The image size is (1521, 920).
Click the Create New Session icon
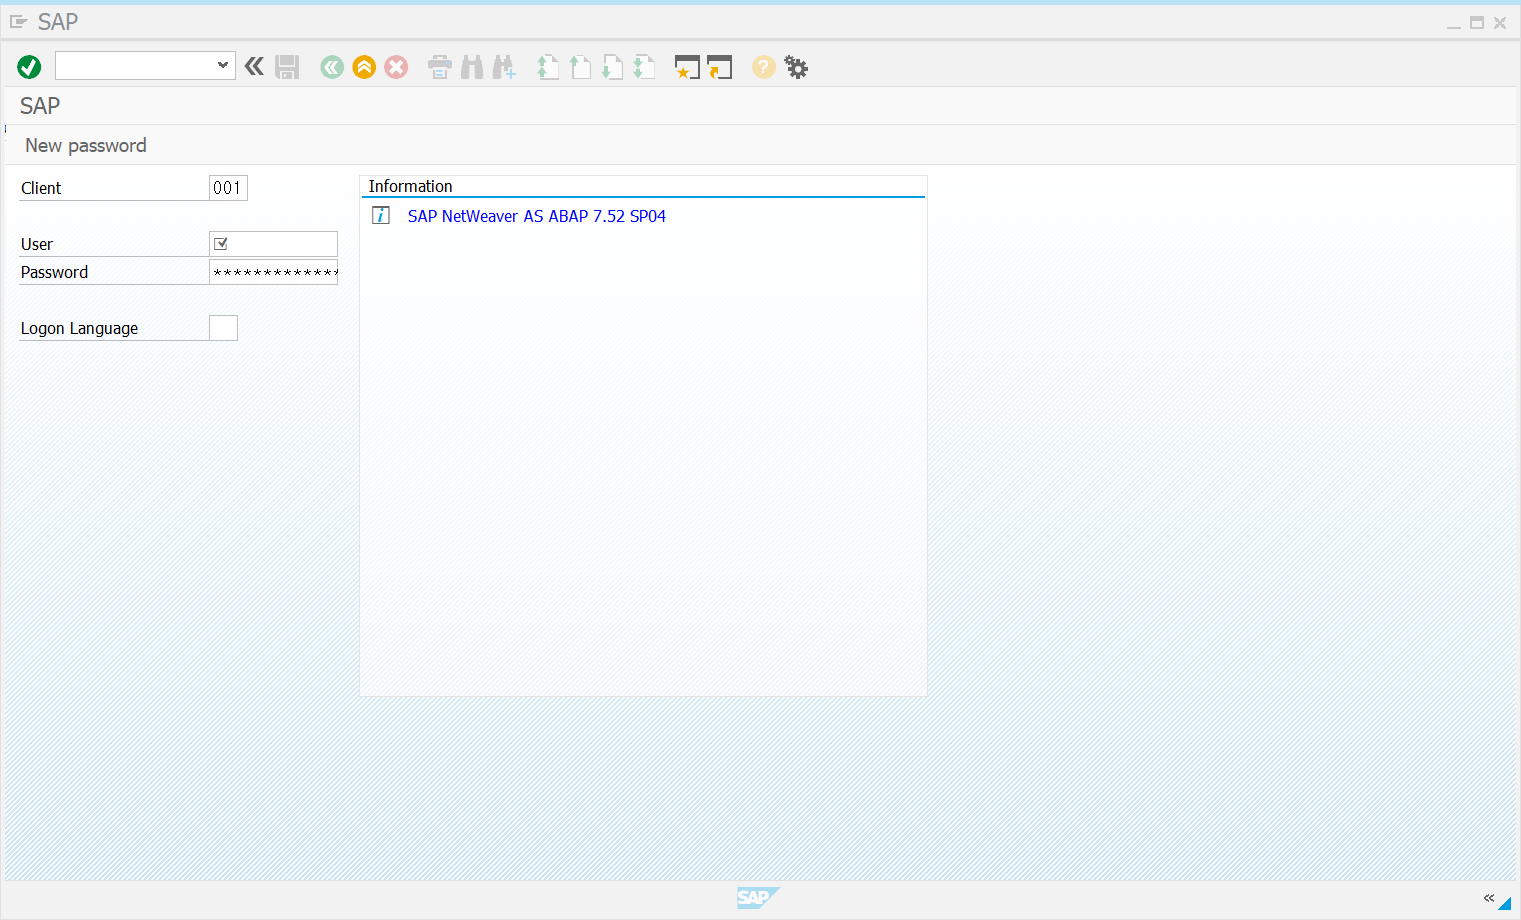[x=687, y=67]
